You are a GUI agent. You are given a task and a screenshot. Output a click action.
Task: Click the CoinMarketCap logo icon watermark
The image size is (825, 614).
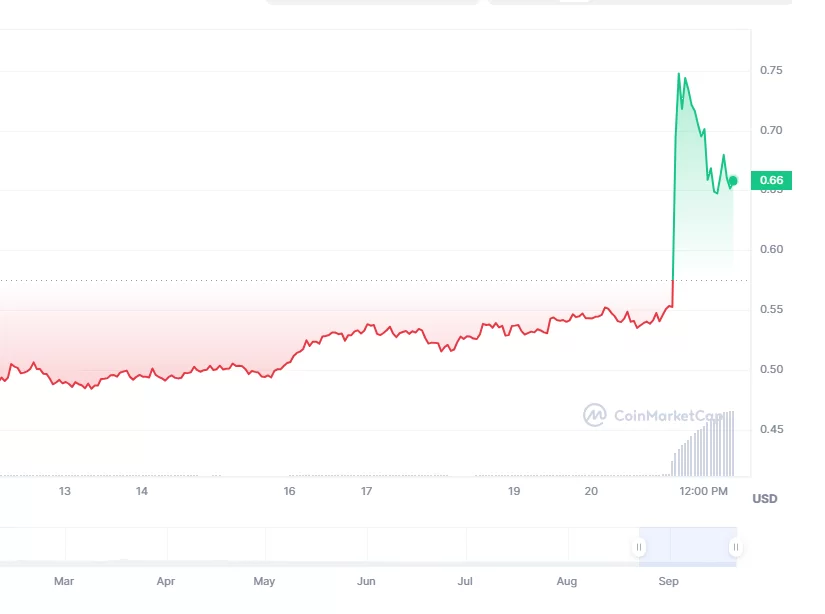pyautogui.click(x=595, y=415)
